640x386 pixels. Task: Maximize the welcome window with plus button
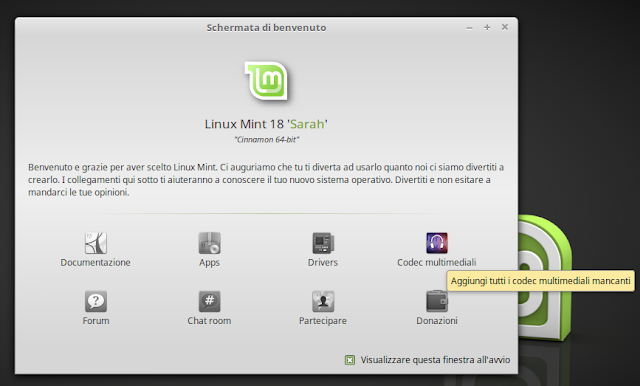point(487,27)
